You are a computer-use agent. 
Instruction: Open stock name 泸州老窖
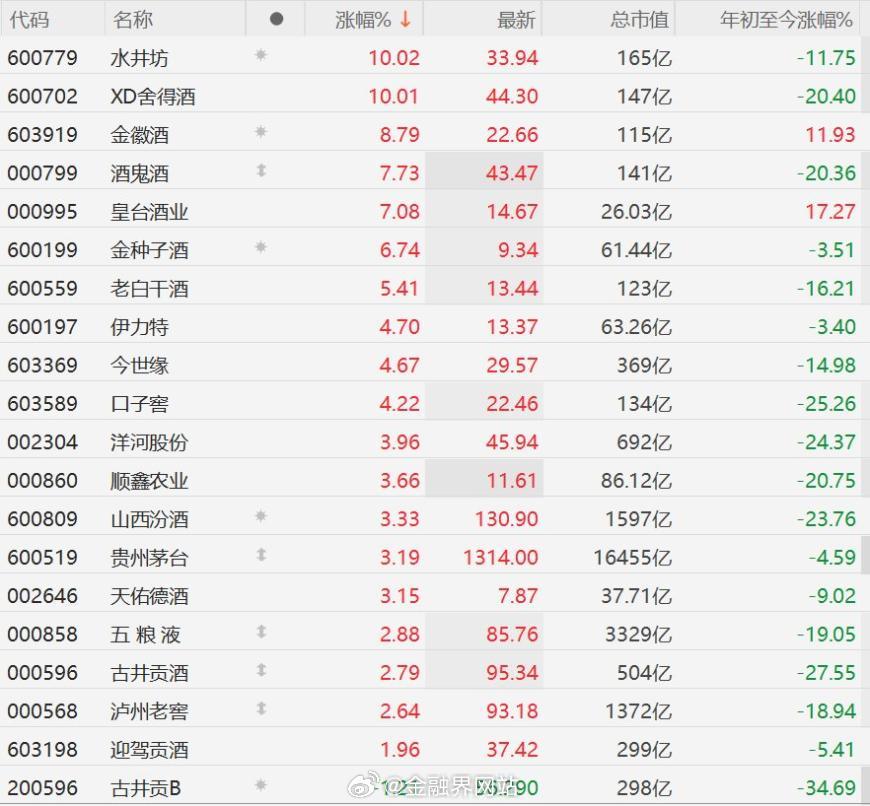click(x=149, y=711)
